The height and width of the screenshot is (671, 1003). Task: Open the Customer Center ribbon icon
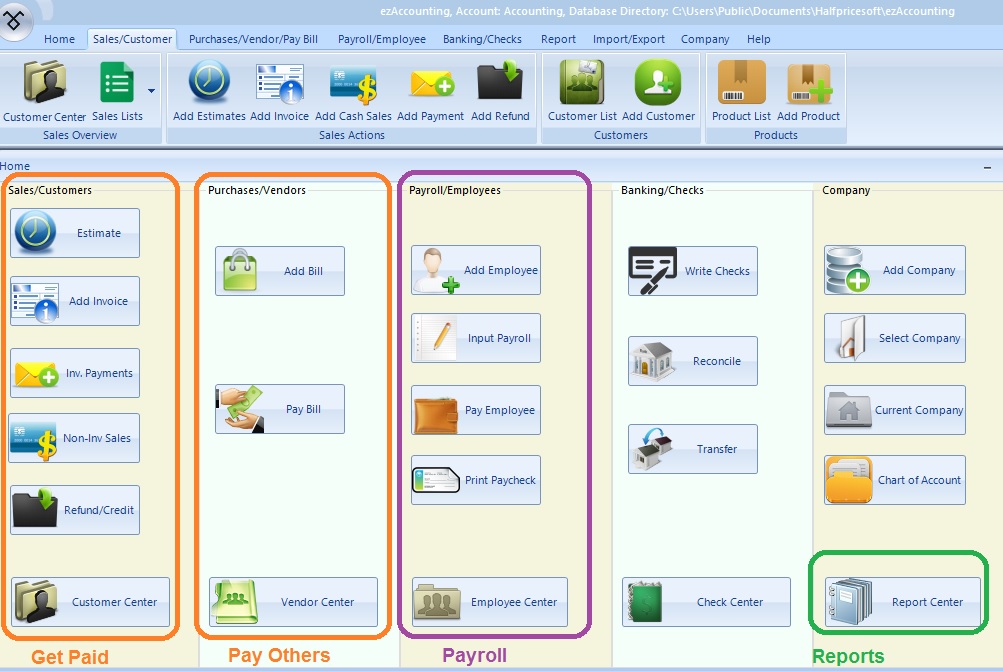click(45, 84)
